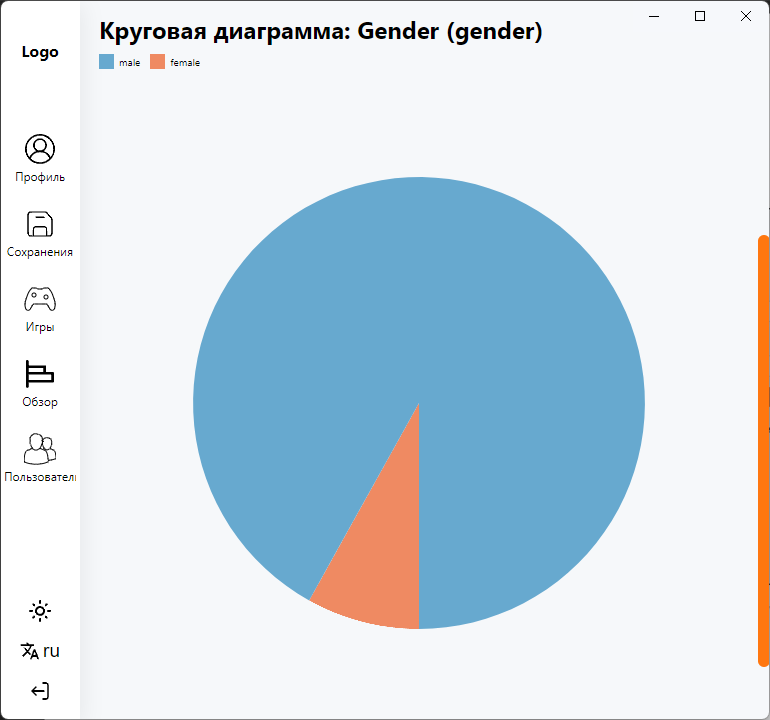Open the Профиль user icon

(40, 149)
